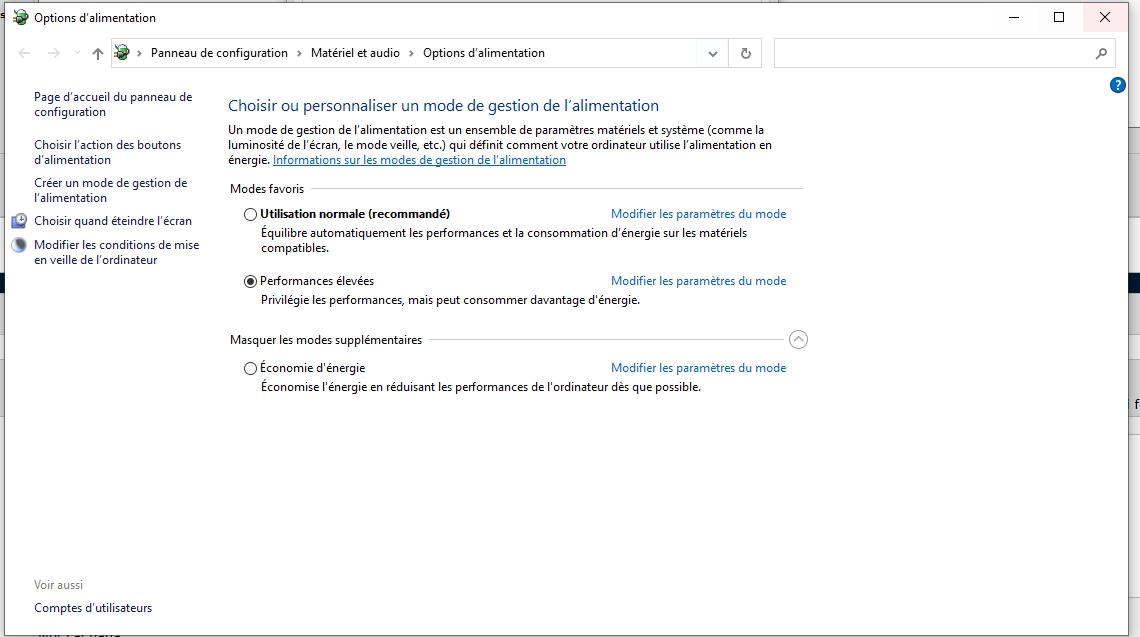Open the address bar history dropdown

click(x=712, y=53)
